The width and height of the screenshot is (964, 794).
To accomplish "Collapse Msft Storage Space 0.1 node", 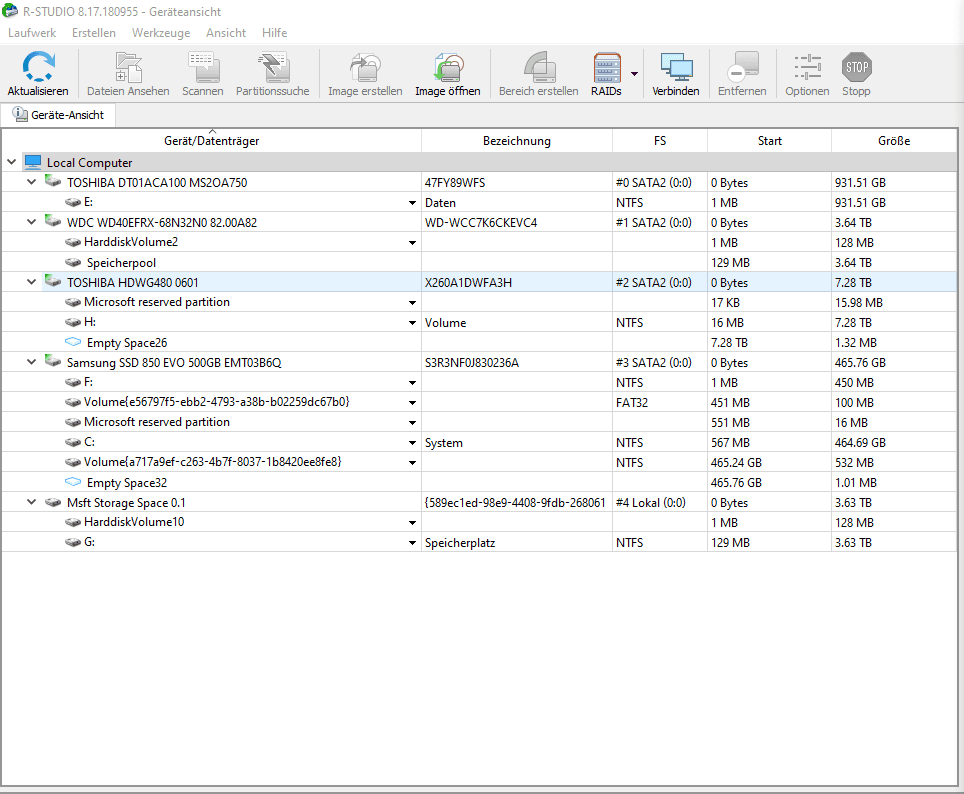I will click(x=31, y=502).
